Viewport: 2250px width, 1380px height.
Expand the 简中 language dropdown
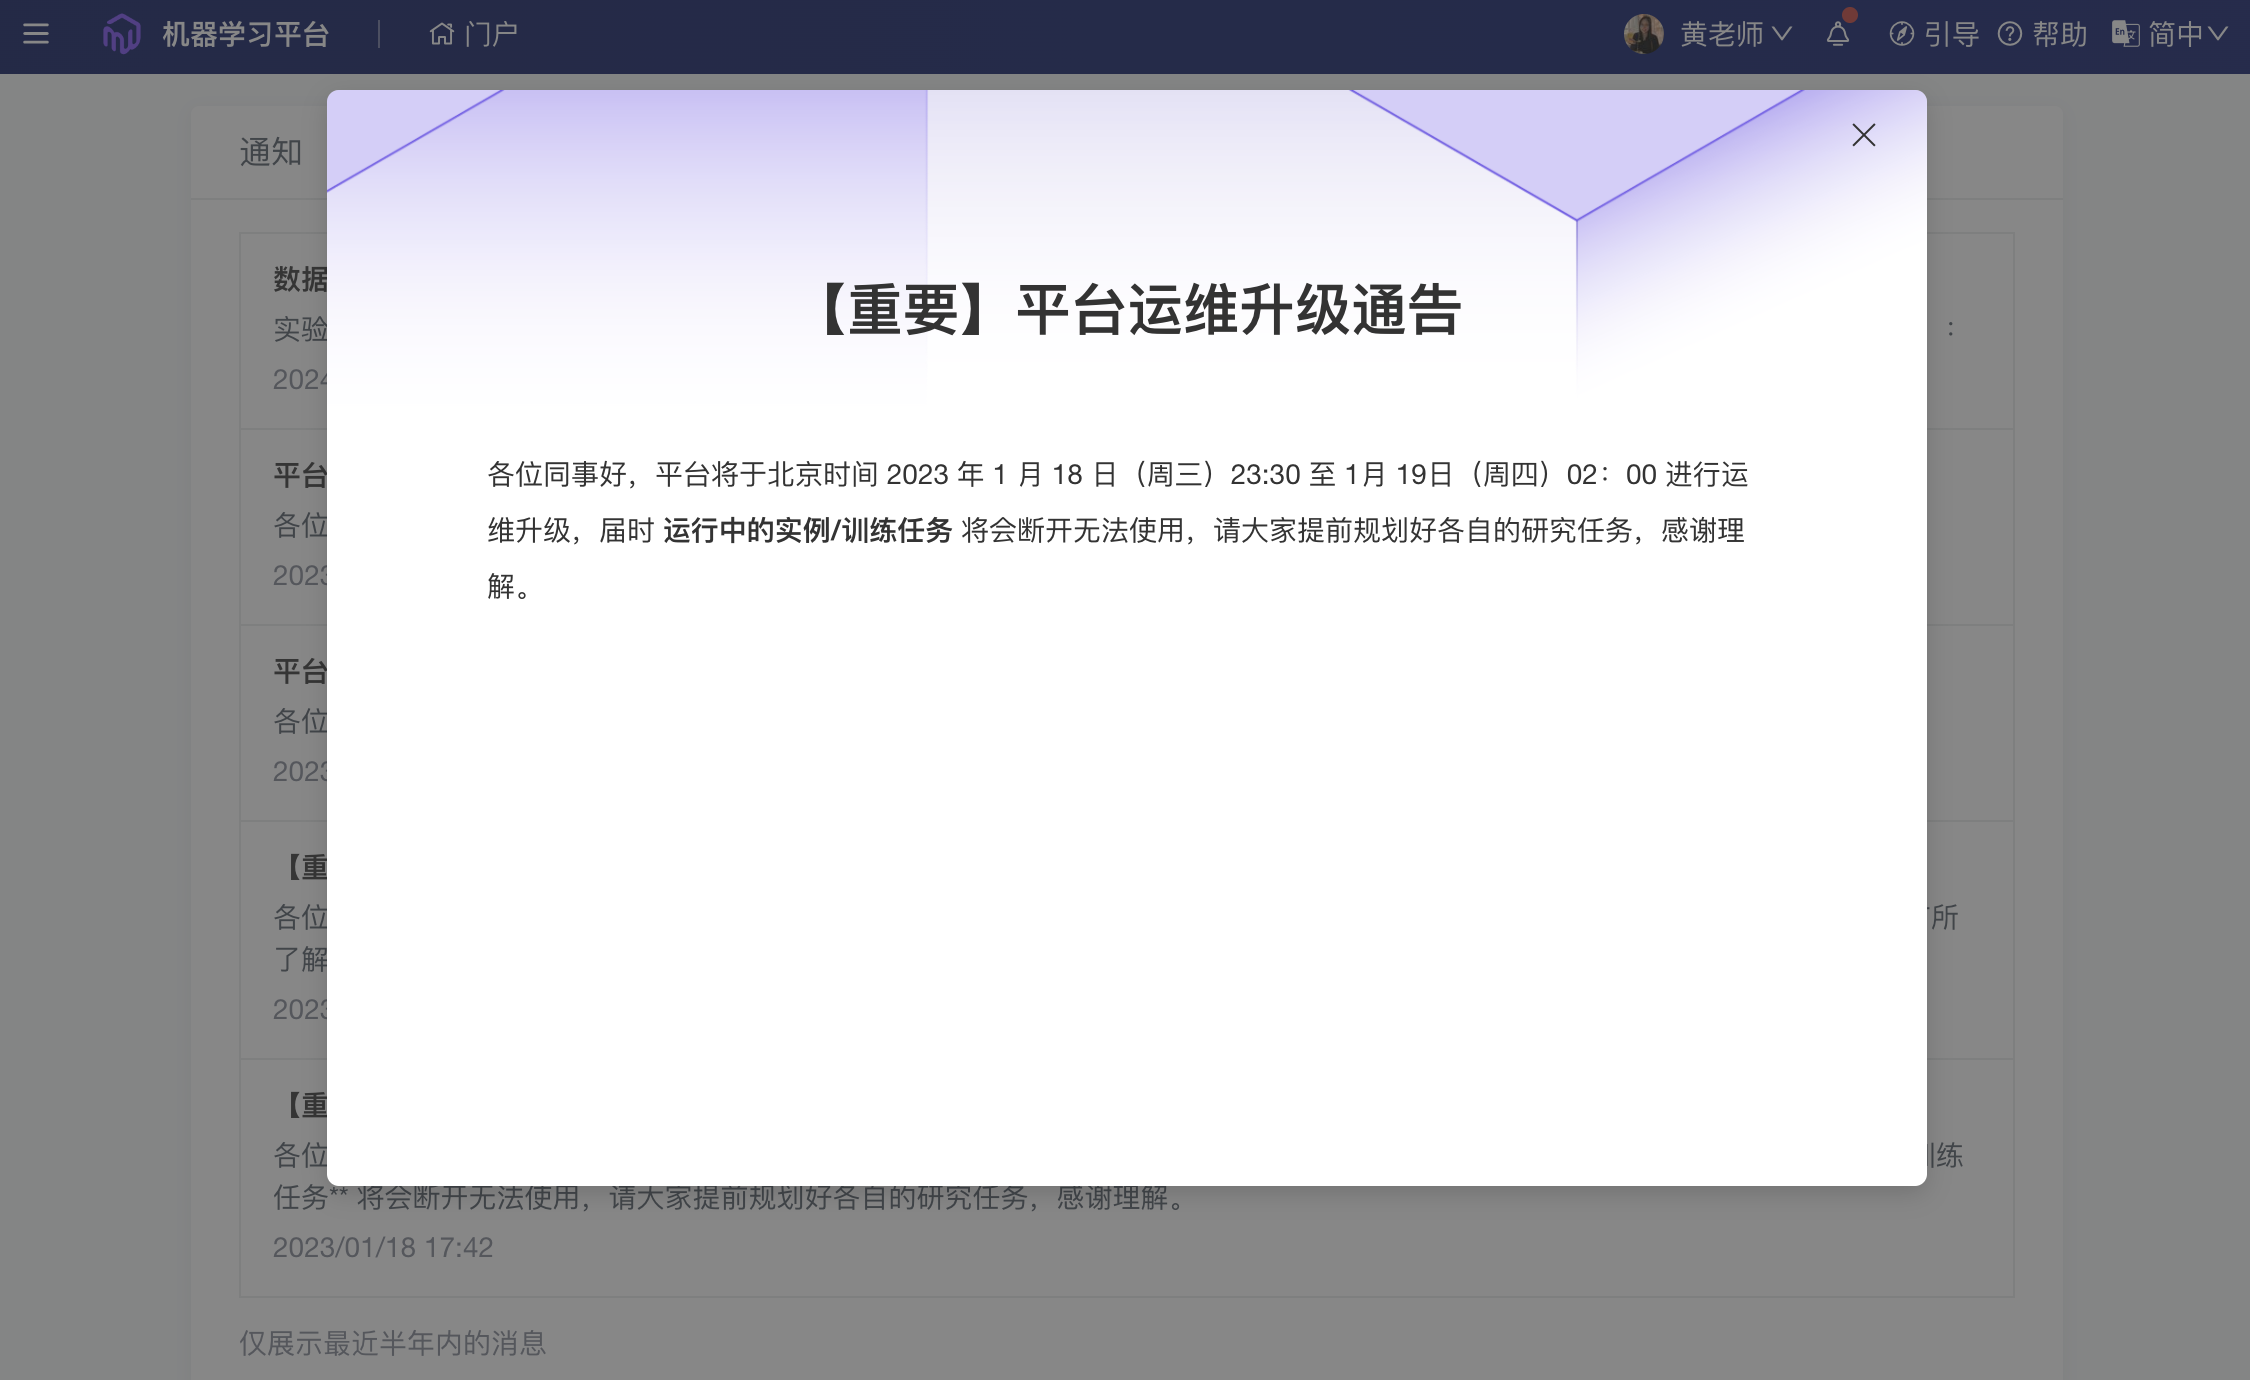point(2176,35)
